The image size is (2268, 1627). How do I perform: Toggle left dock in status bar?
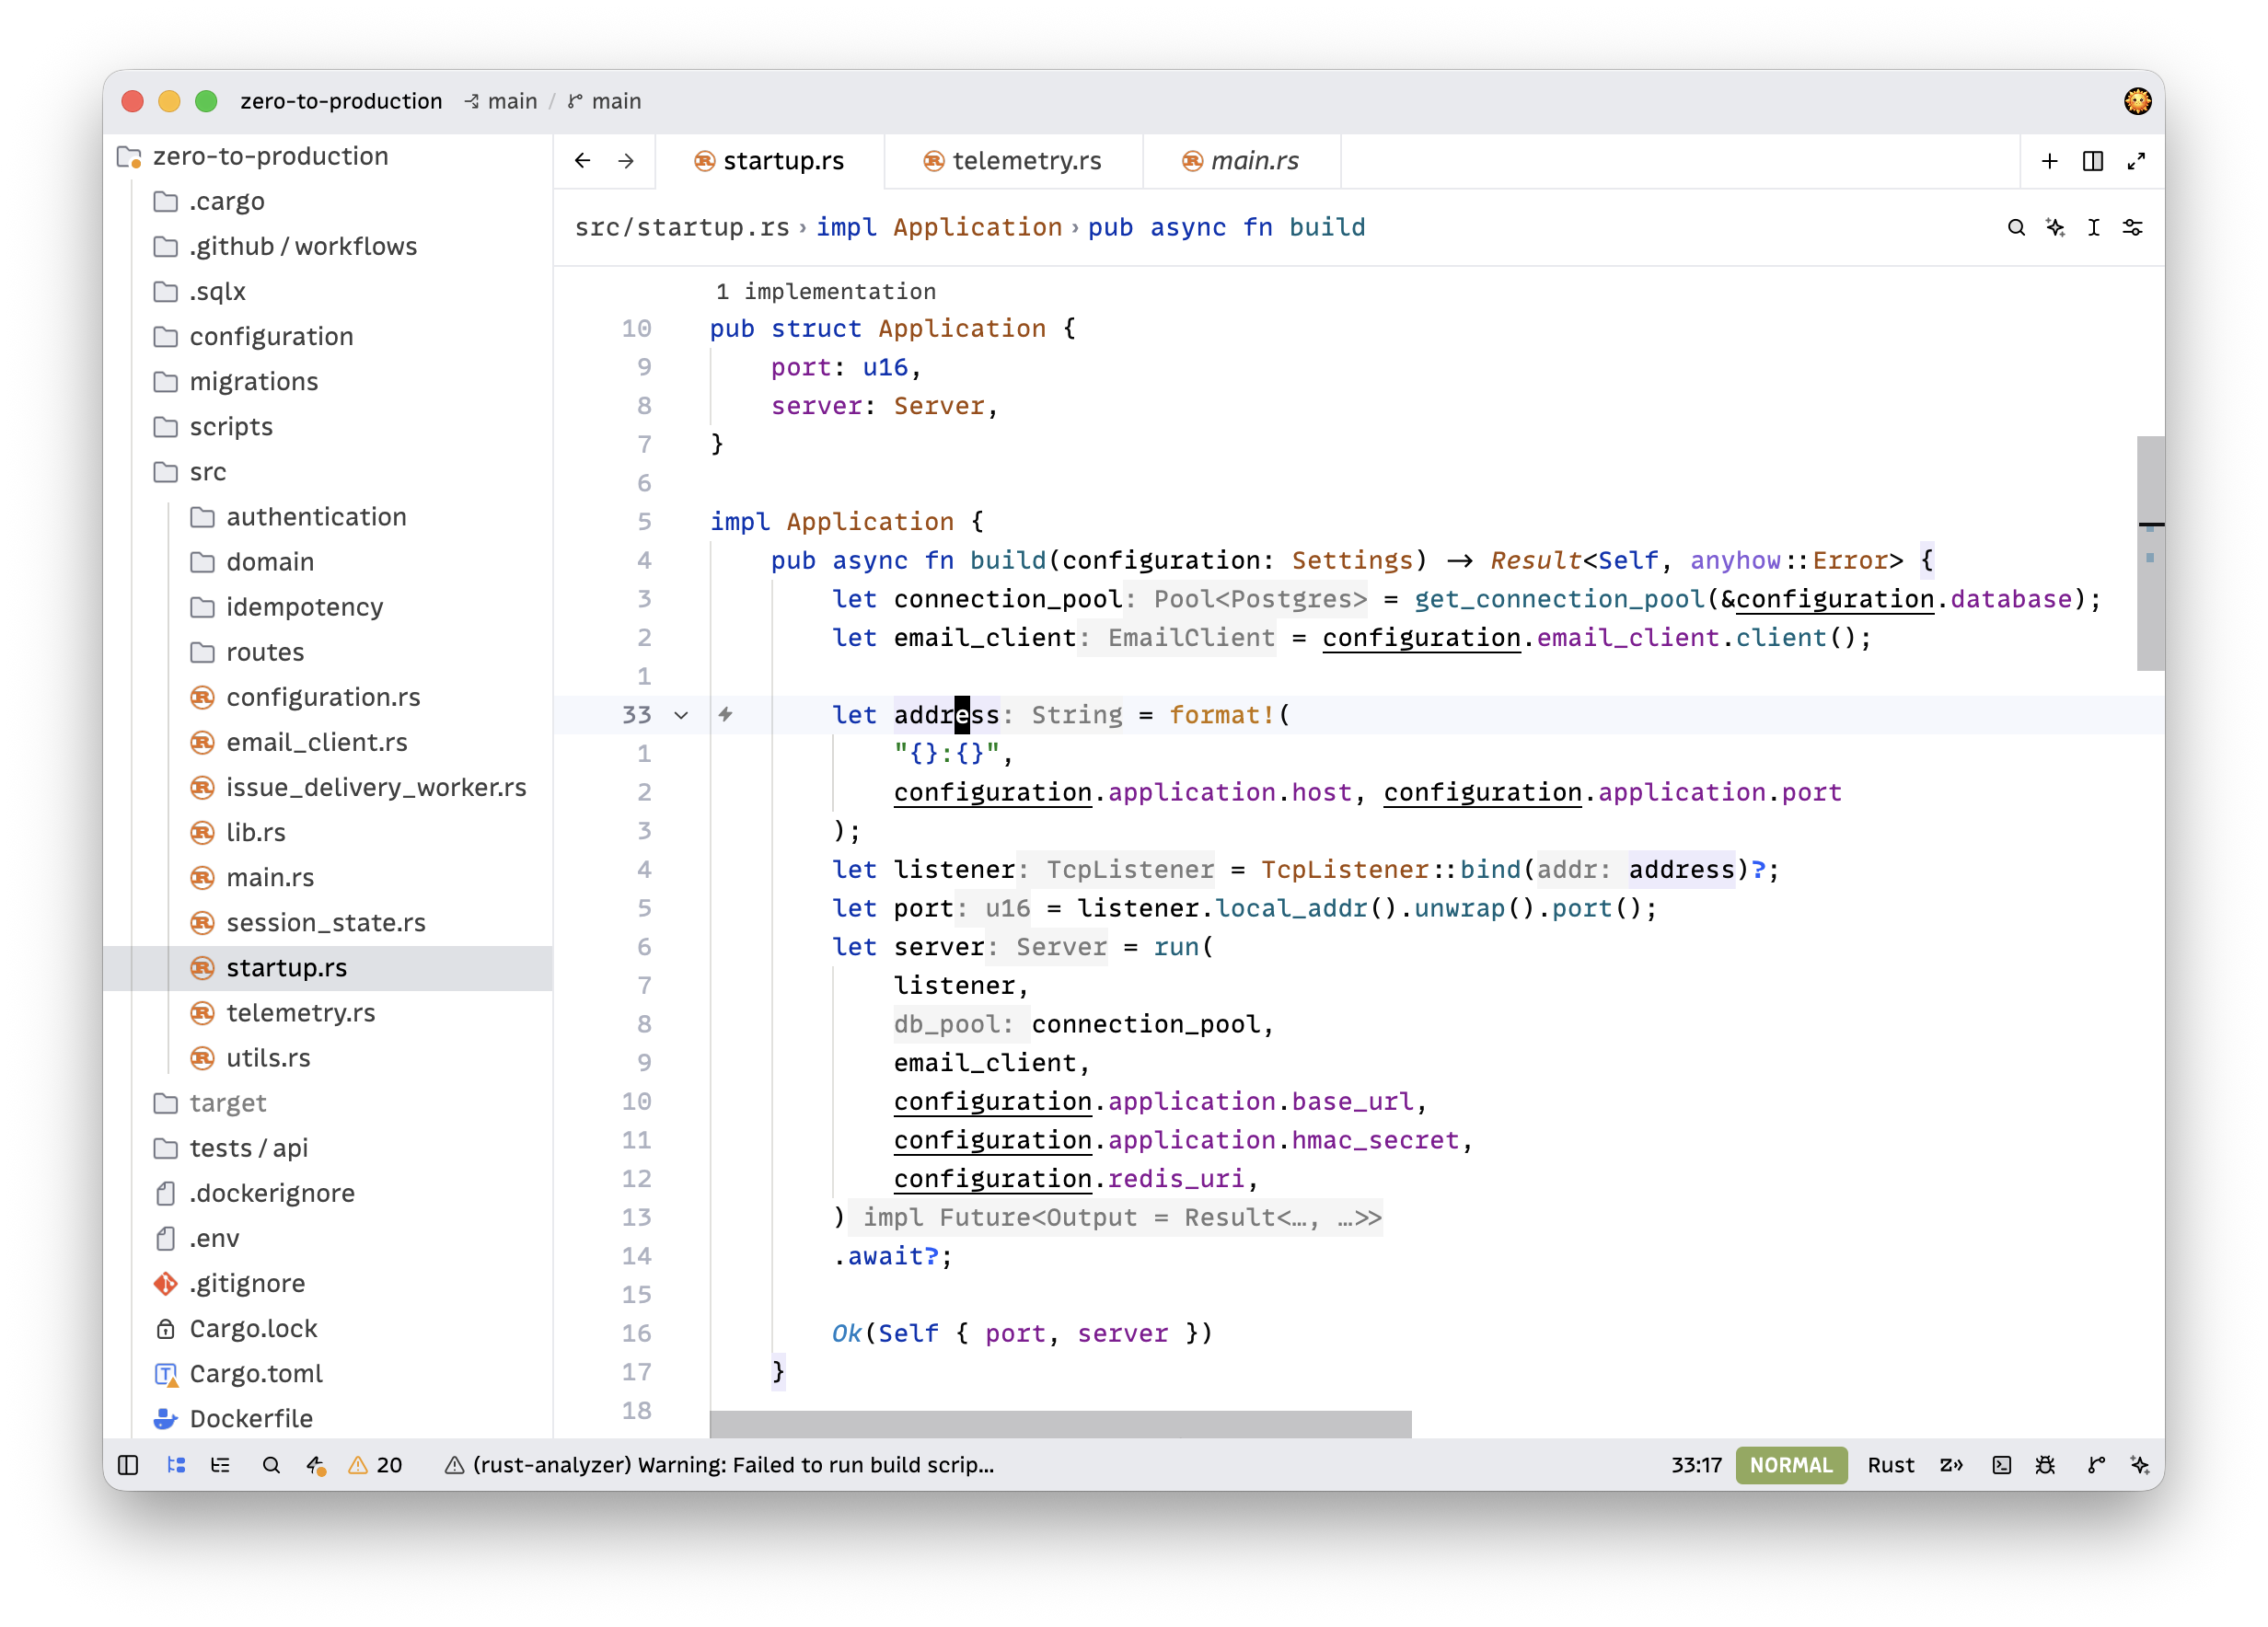point(128,1465)
